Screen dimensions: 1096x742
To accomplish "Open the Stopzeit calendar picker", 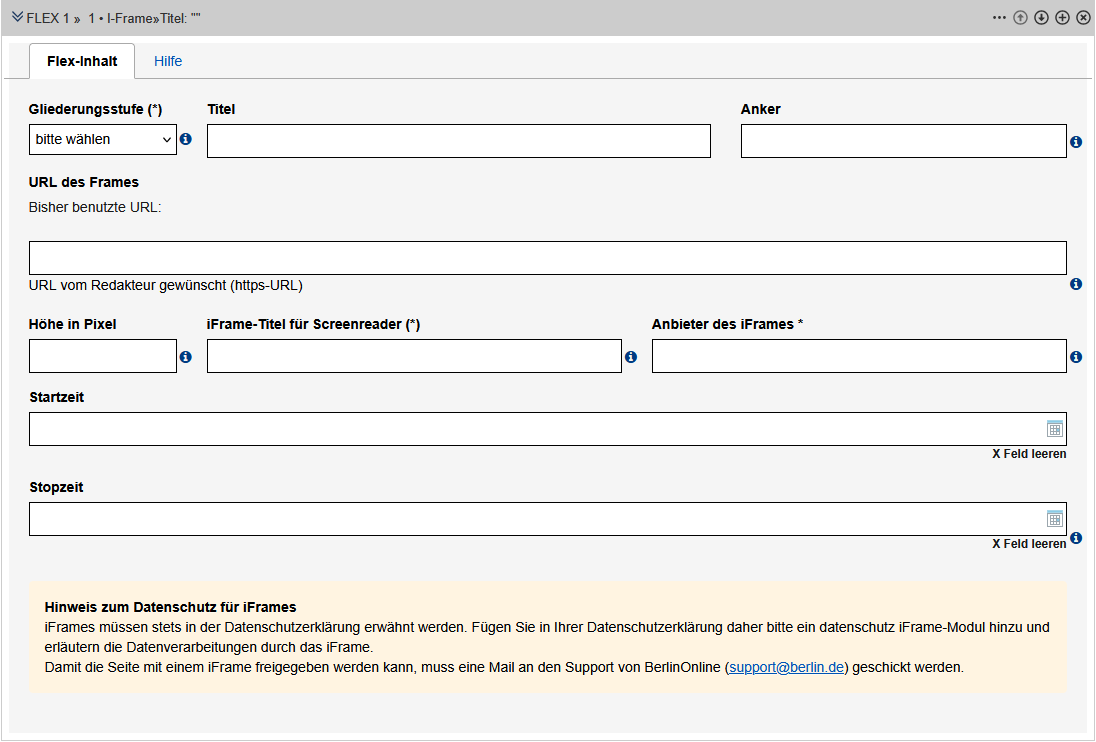I will [1054, 518].
